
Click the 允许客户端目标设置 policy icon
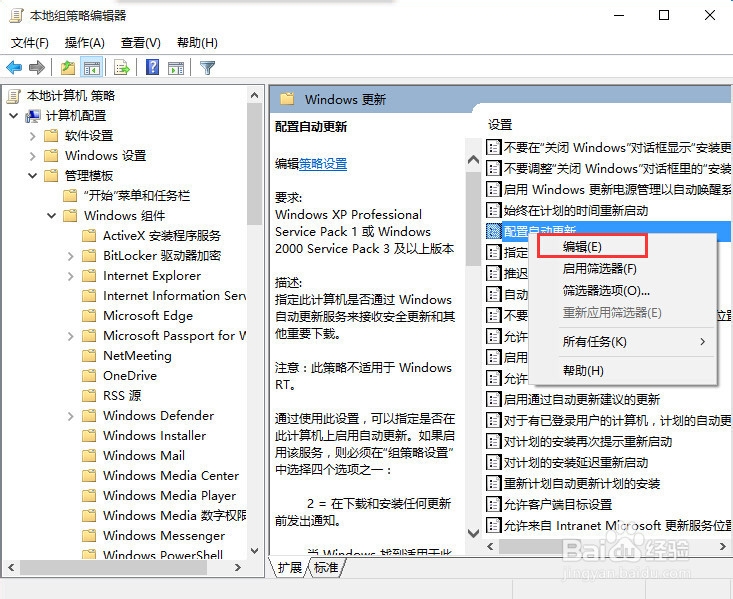point(493,505)
